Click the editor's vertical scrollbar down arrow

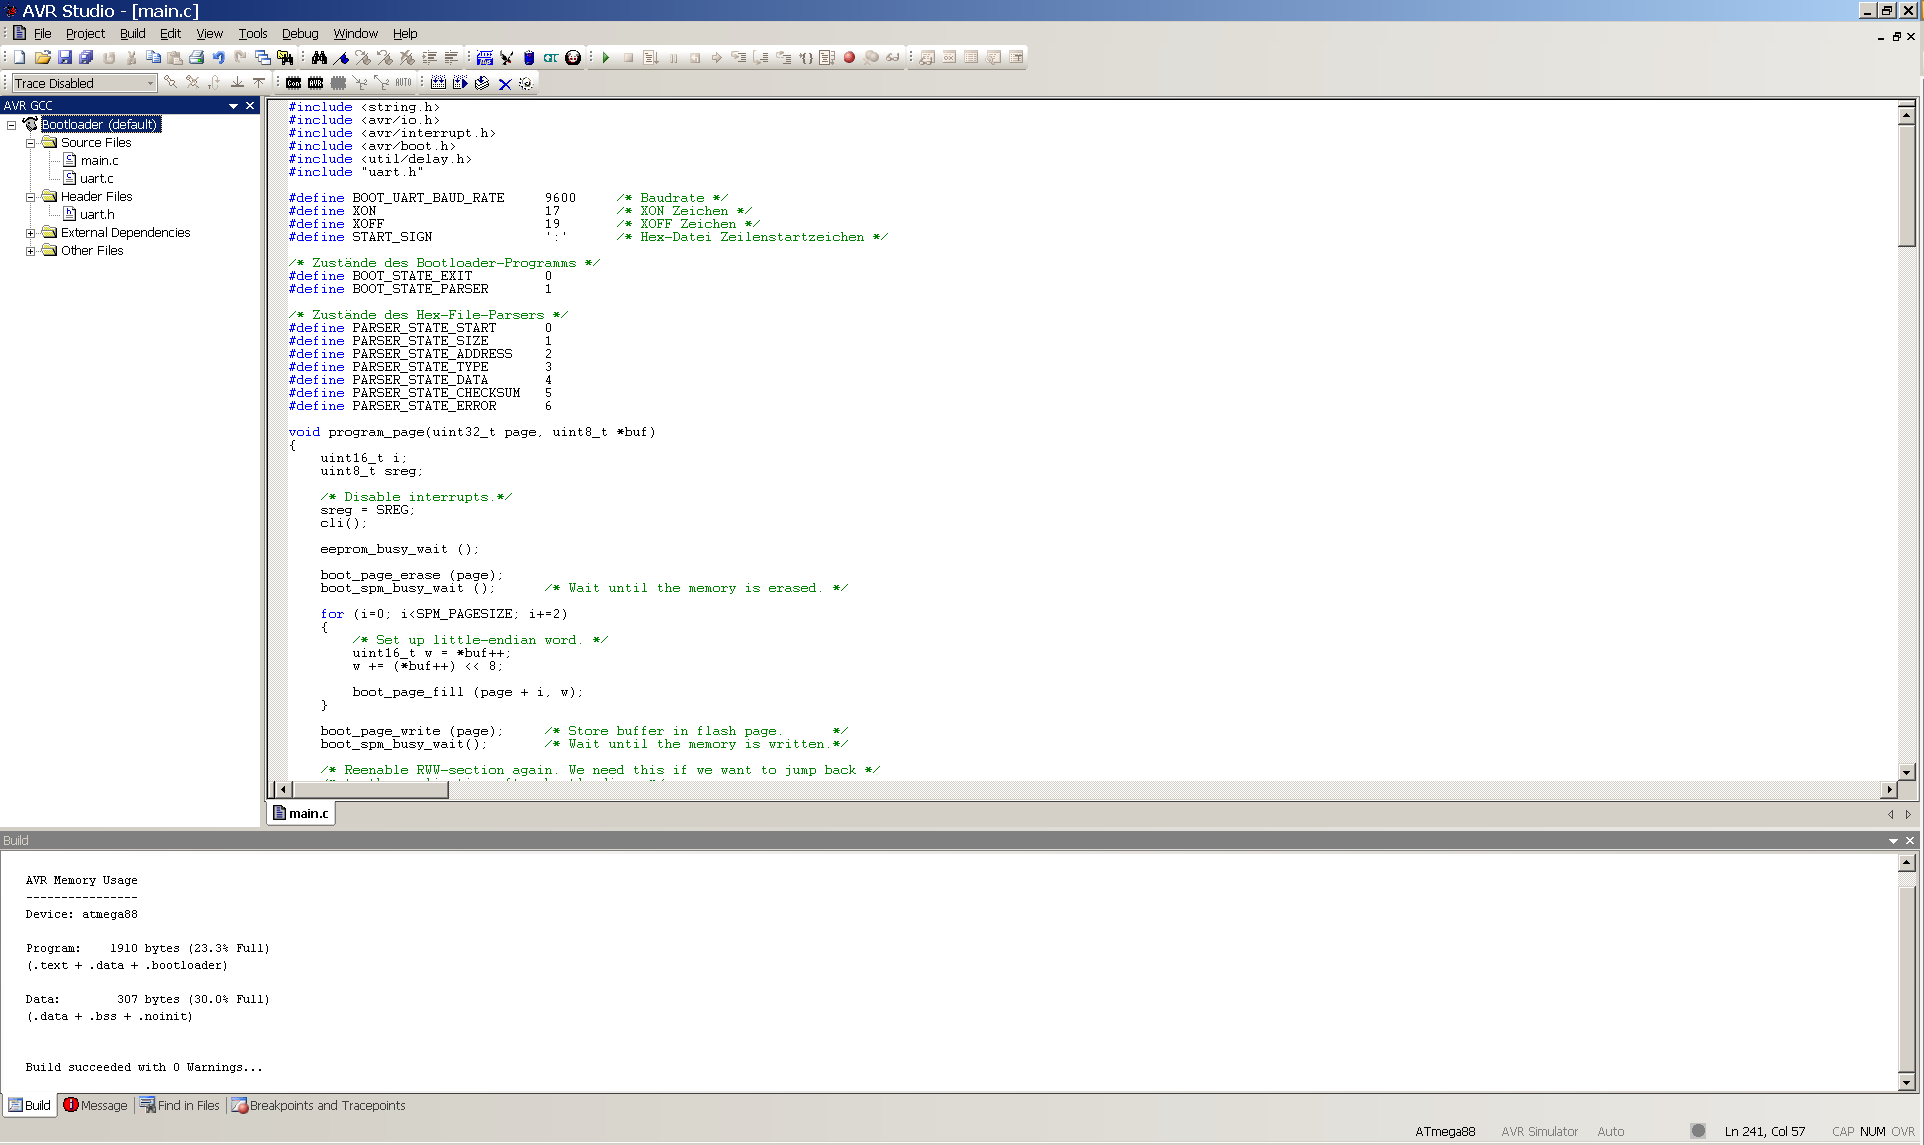click(1907, 772)
